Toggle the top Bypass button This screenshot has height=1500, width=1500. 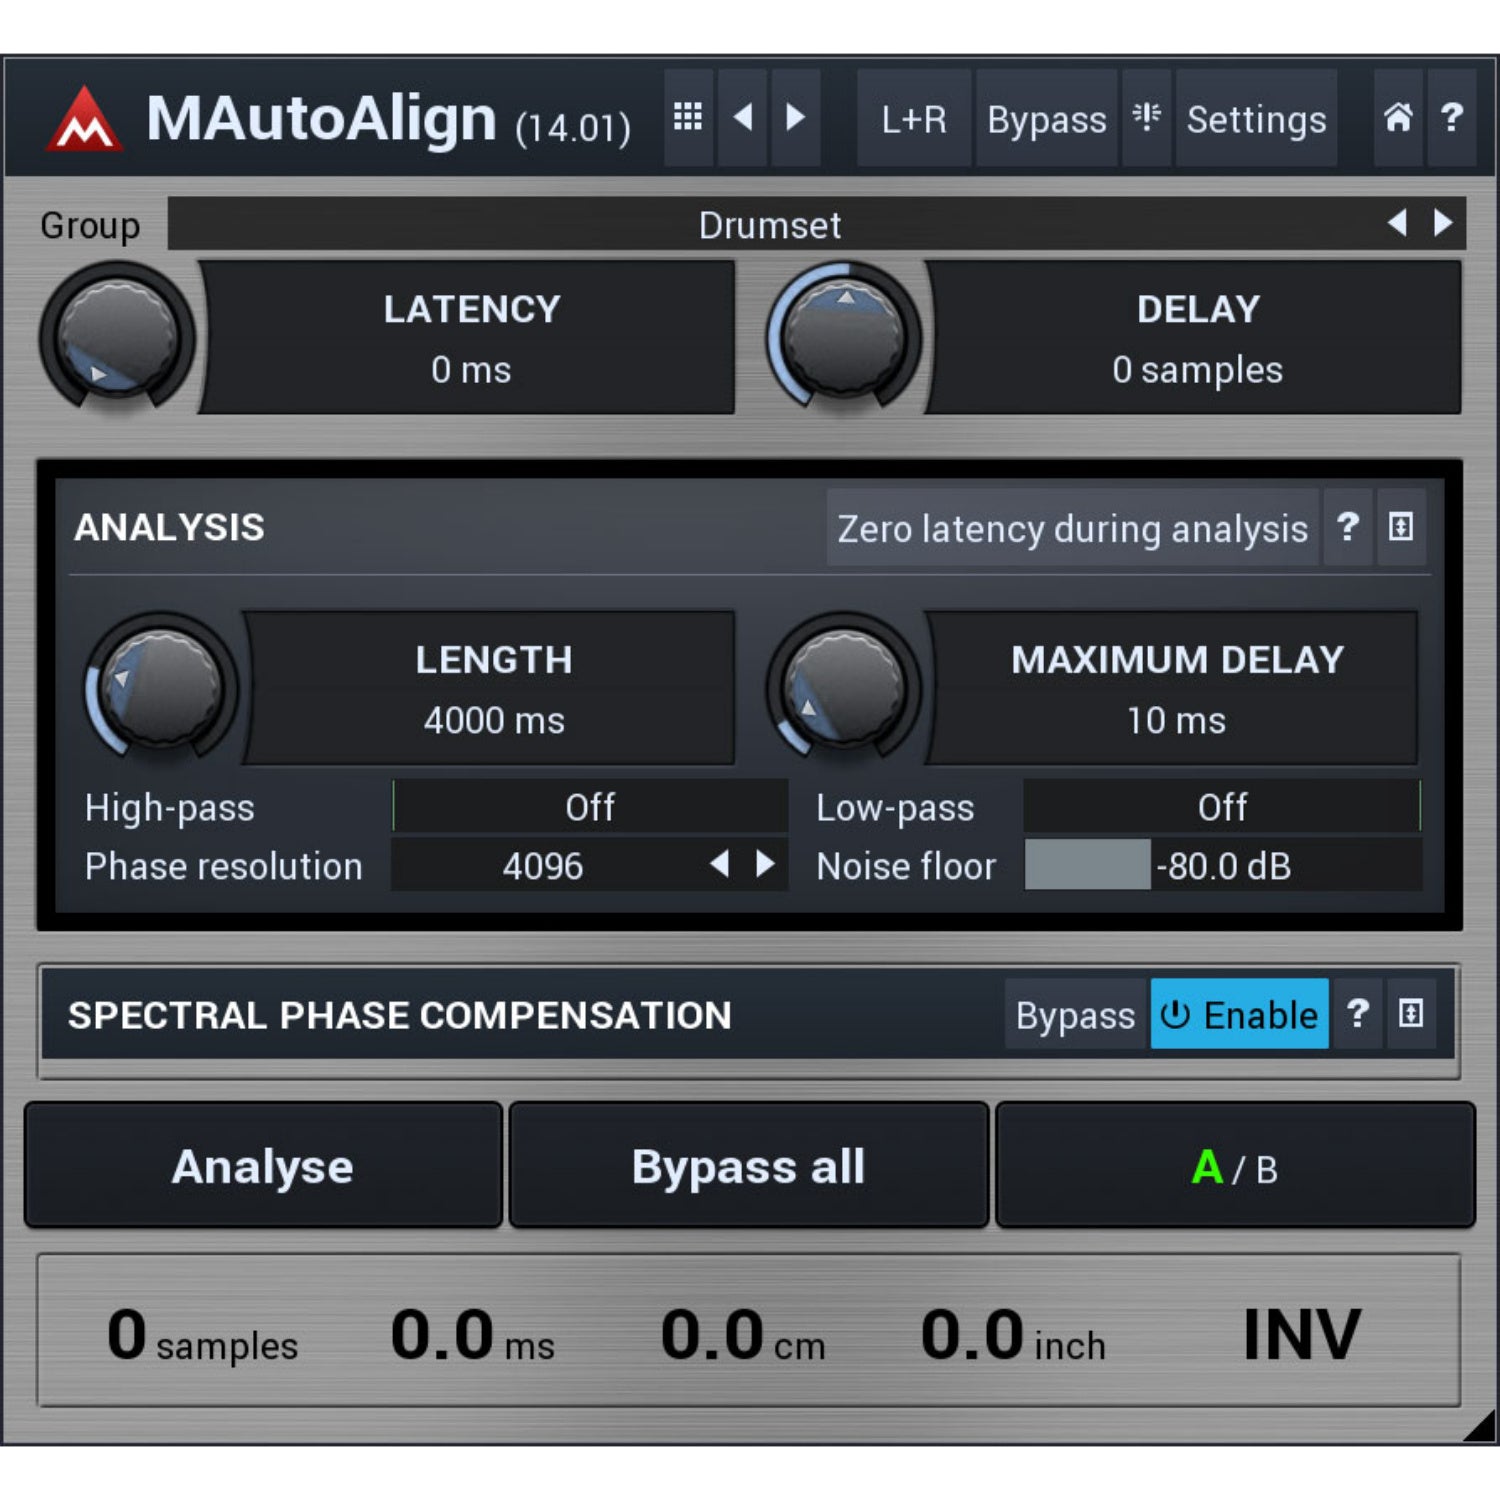coord(1047,119)
